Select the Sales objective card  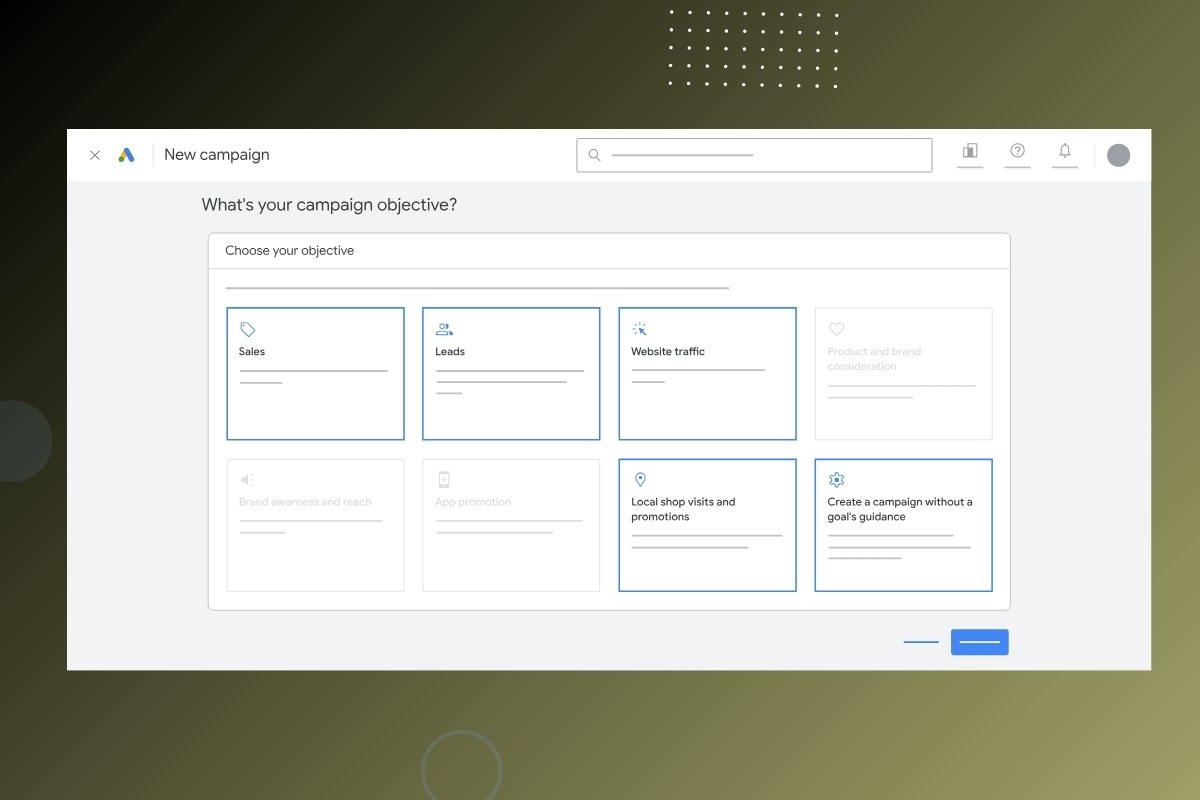pyautogui.click(x=315, y=374)
